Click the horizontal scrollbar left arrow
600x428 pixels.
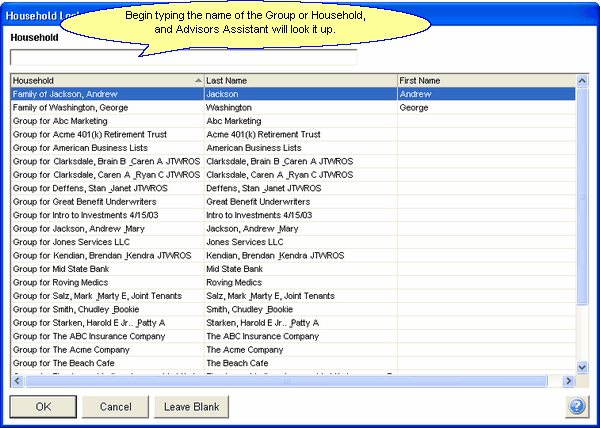click(17, 381)
